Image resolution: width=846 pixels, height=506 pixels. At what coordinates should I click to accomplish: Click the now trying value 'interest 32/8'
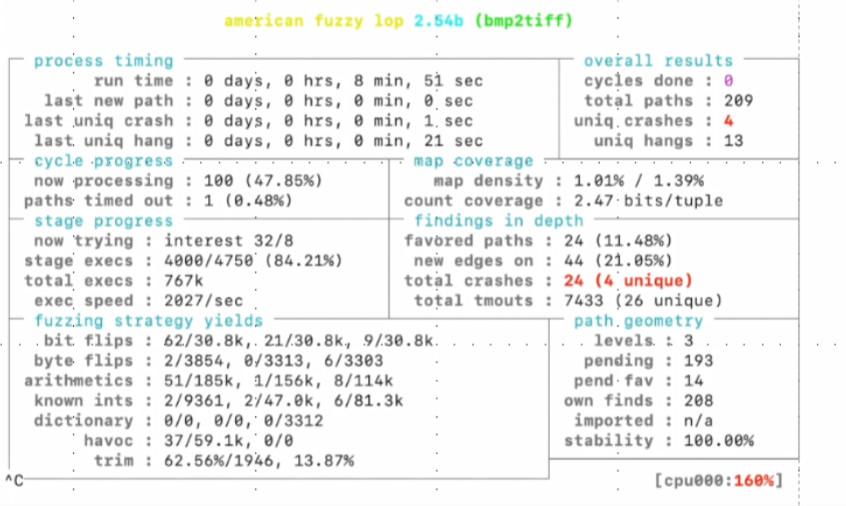tap(229, 241)
